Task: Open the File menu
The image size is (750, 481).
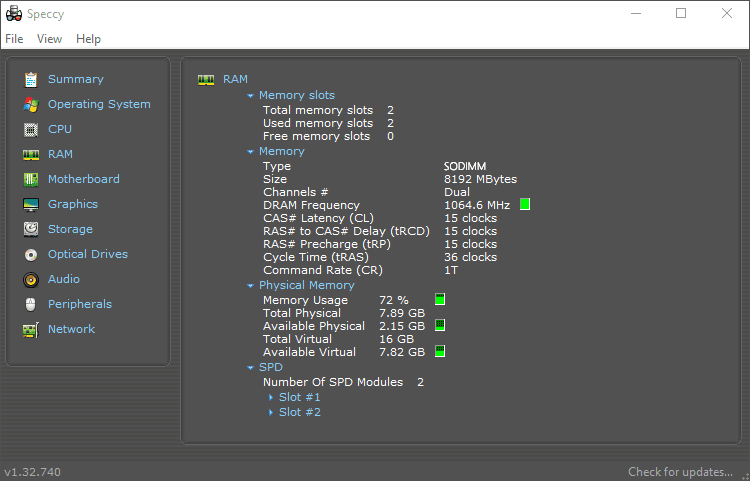Action: pos(14,39)
